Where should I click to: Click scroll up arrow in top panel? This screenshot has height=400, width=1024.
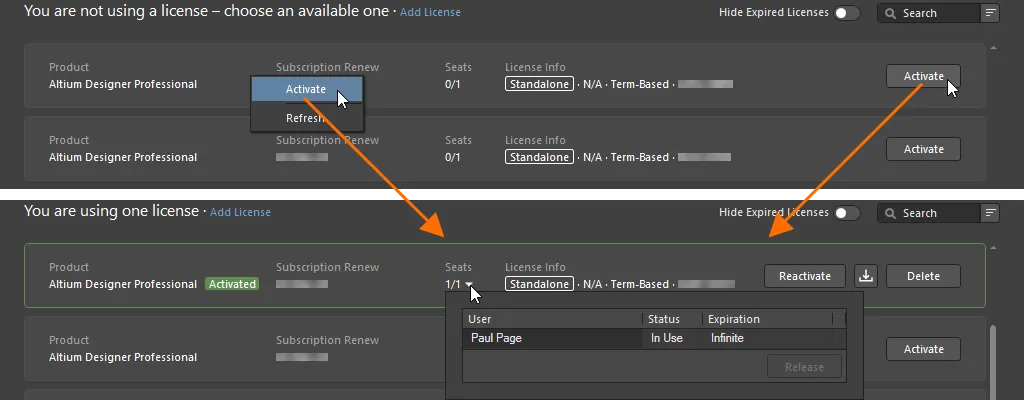coord(994,48)
